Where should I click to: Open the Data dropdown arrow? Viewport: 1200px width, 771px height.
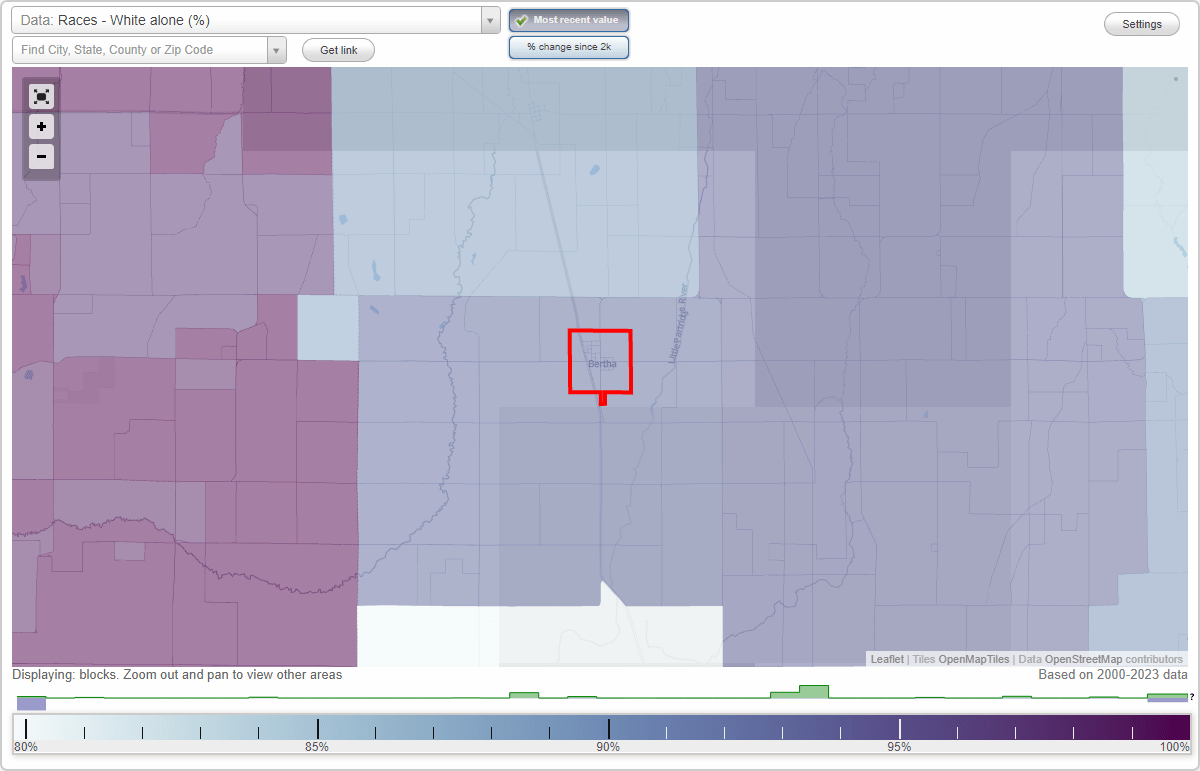tap(489, 20)
